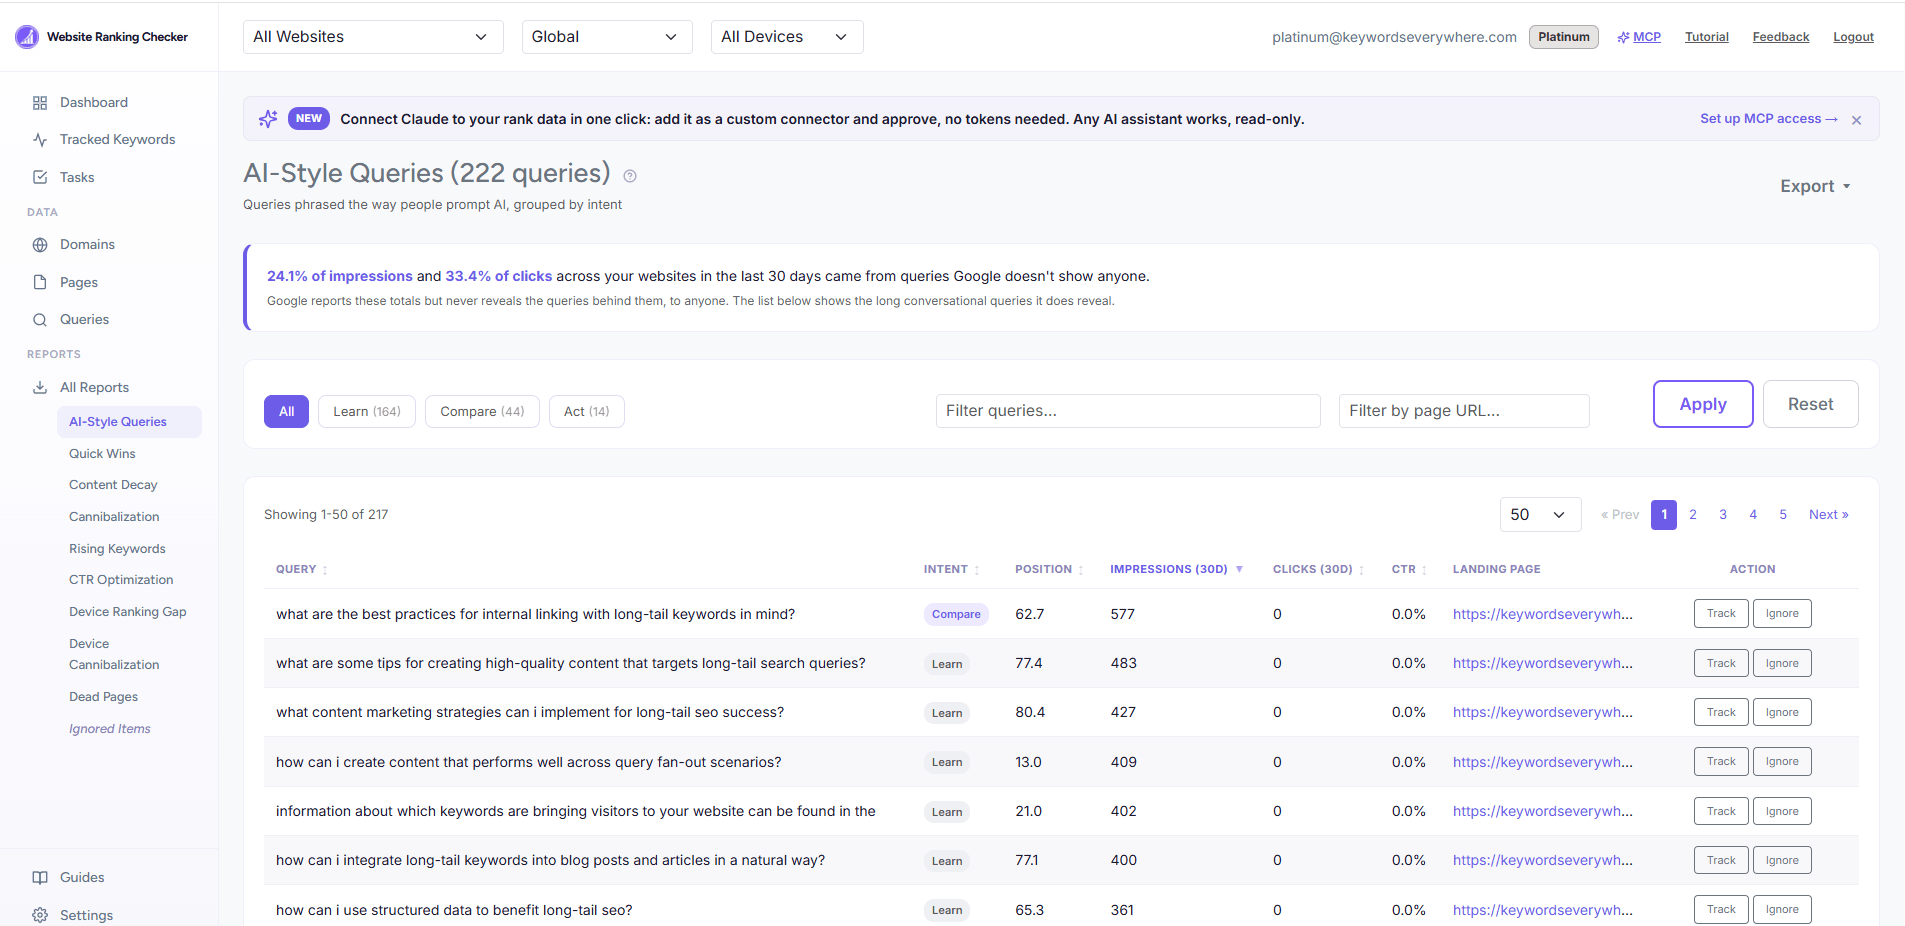Click the Apply button
The width and height of the screenshot is (1905, 926).
click(x=1703, y=404)
